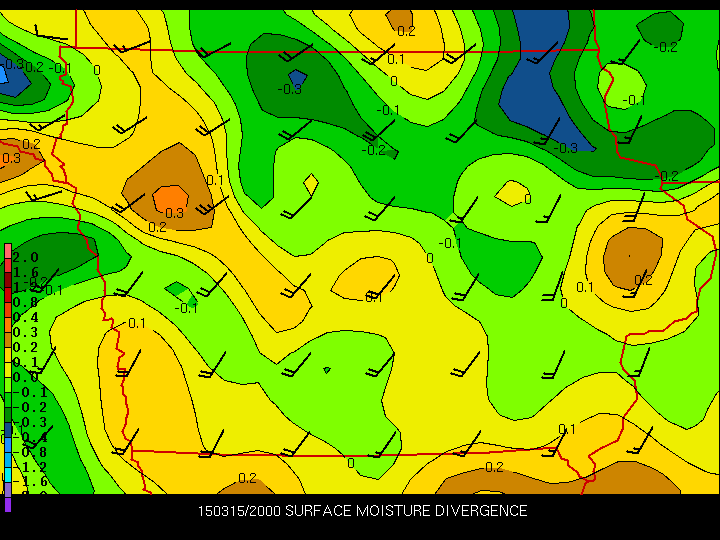Select the 0.2 label in top brown patch

click(406, 31)
